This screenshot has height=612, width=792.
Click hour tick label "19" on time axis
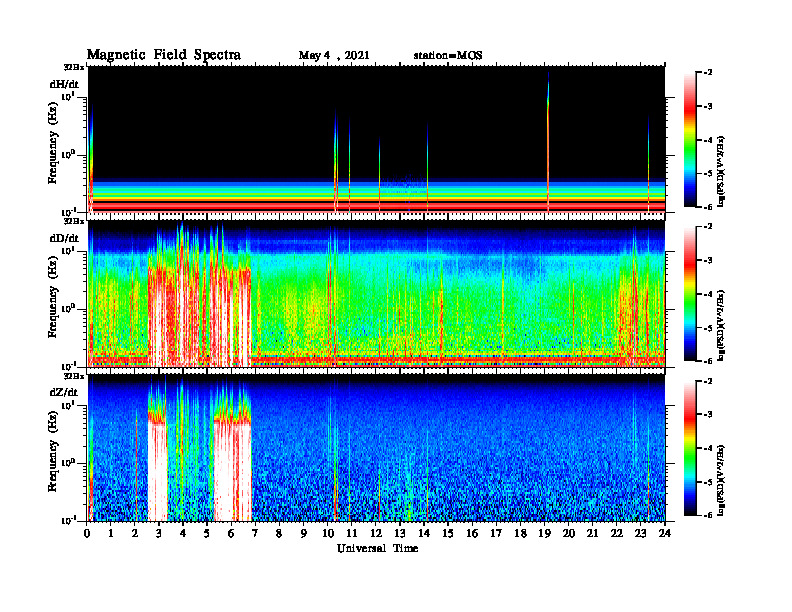click(x=544, y=533)
